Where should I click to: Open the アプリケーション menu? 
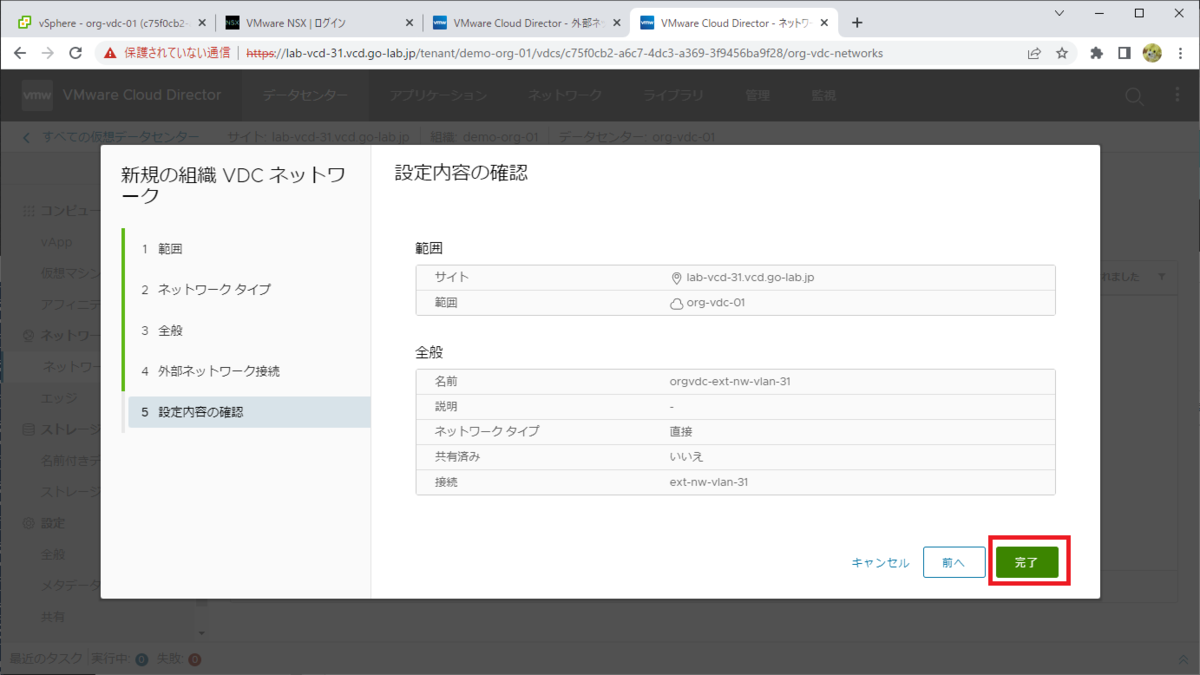point(438,95)
